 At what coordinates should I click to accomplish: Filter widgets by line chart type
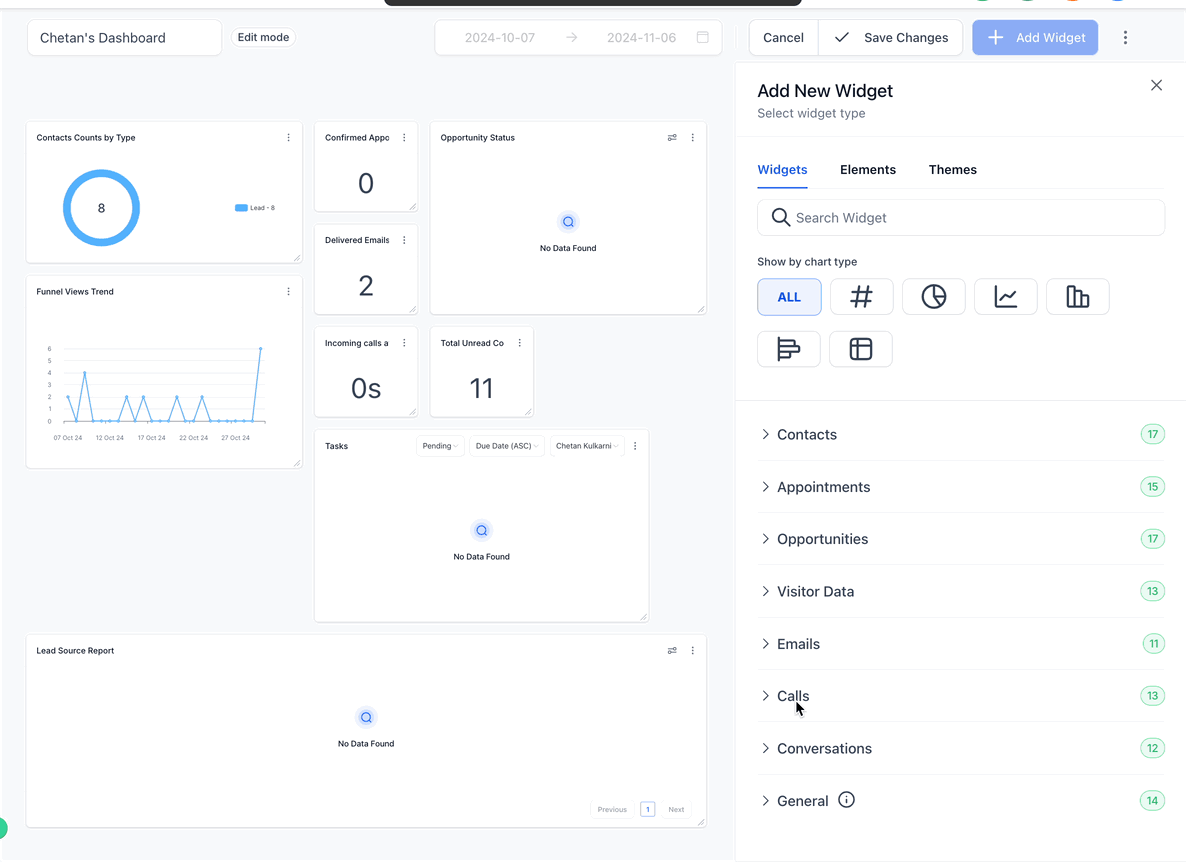click(1005, 296)
